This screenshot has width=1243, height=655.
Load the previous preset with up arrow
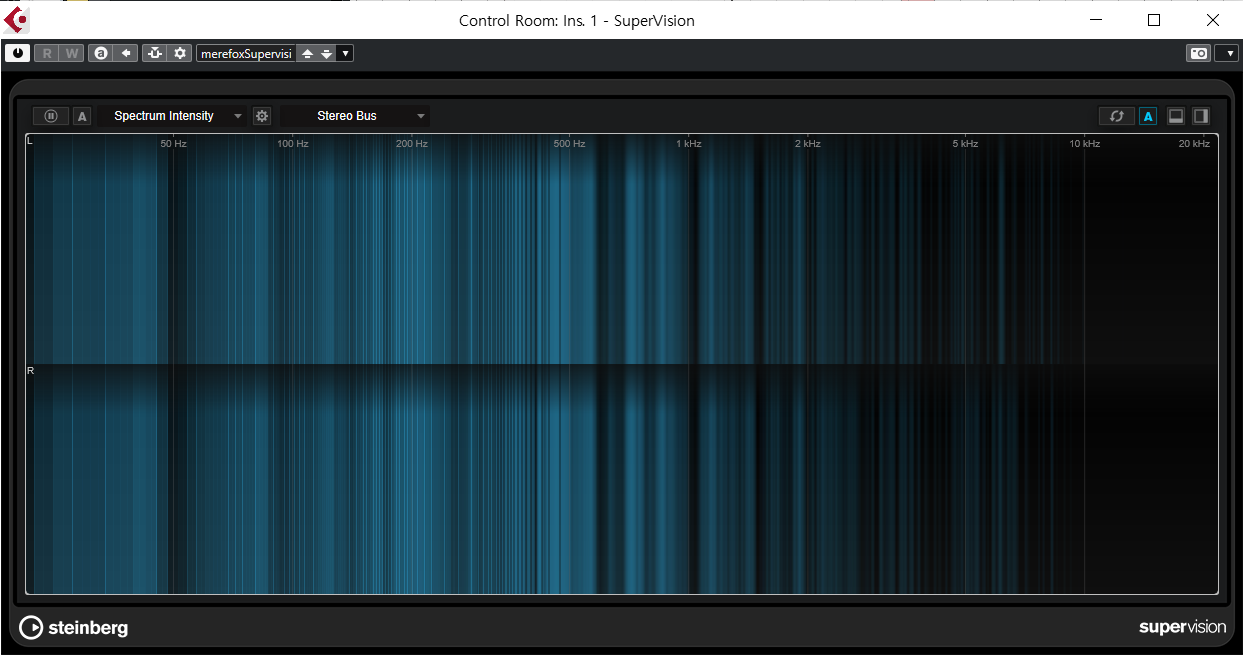[308, 53]
